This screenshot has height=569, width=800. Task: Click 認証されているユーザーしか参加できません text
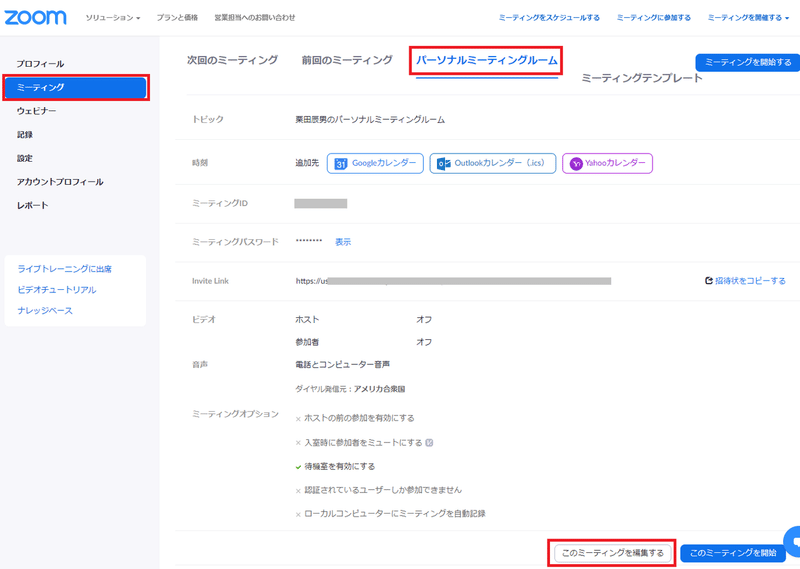383,490
